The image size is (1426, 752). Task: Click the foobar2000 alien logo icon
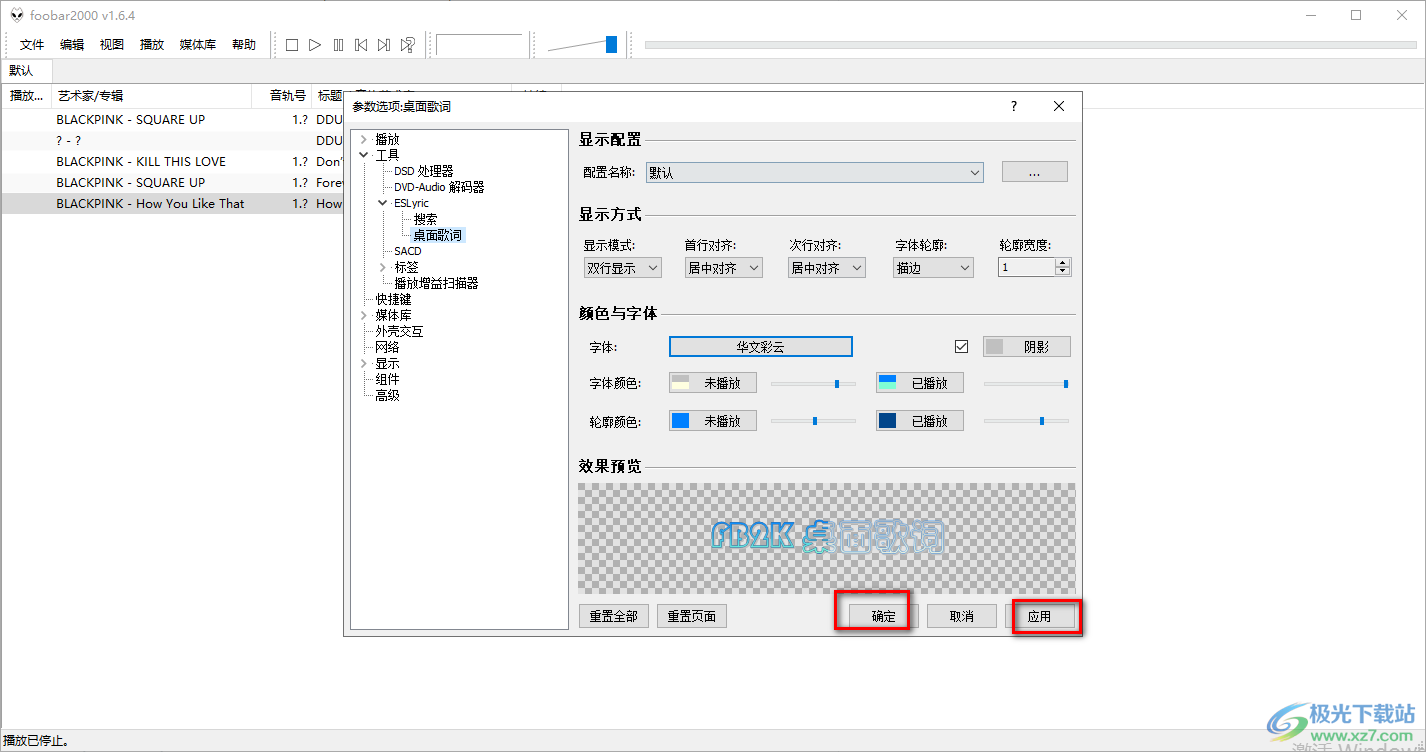pos(16,15)
